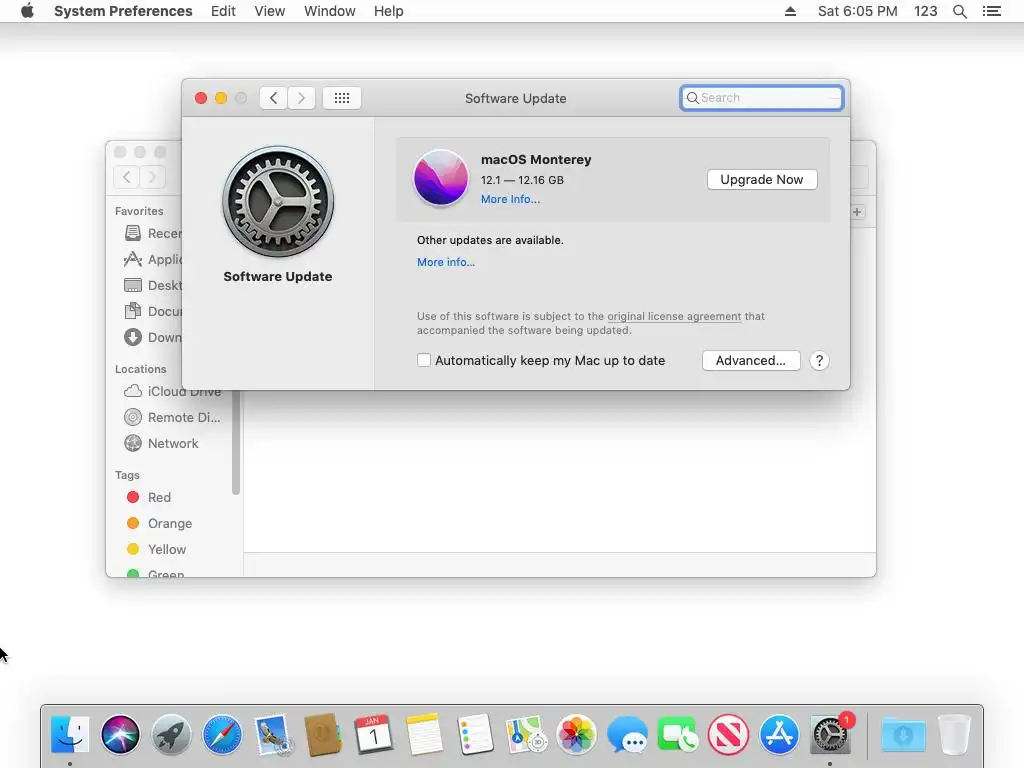The height and width of the screenshot is (768, 1024).
Task: Open the Trash in the Dock
Action: point(954,735)
